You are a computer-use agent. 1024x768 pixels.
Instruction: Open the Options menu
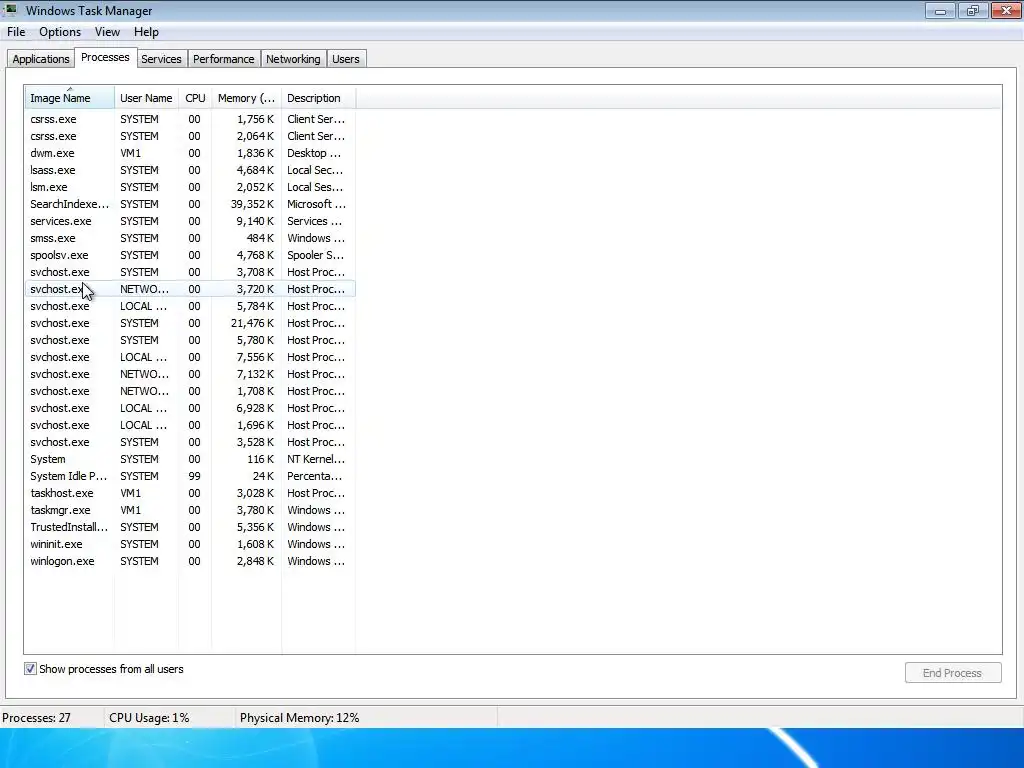(60, 32)
